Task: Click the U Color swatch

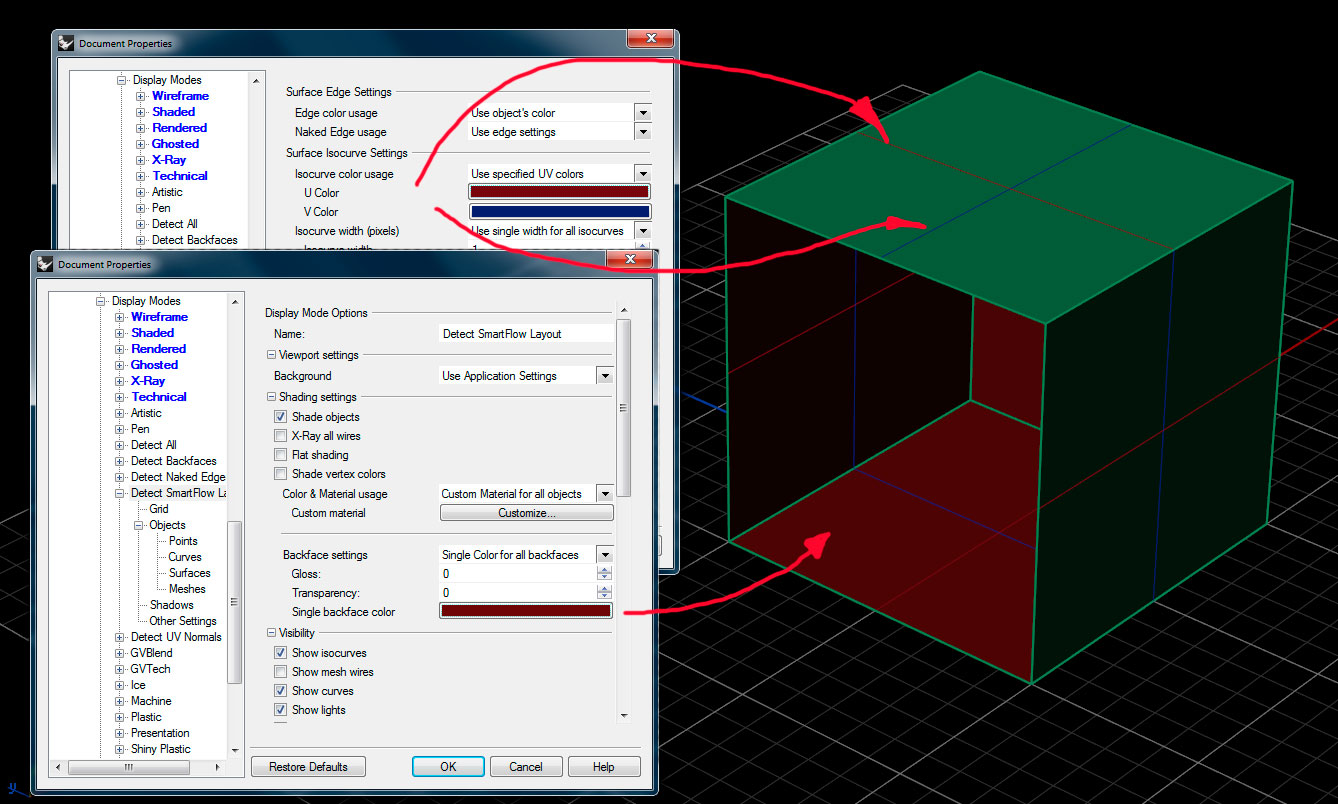Action: point(560,192)
